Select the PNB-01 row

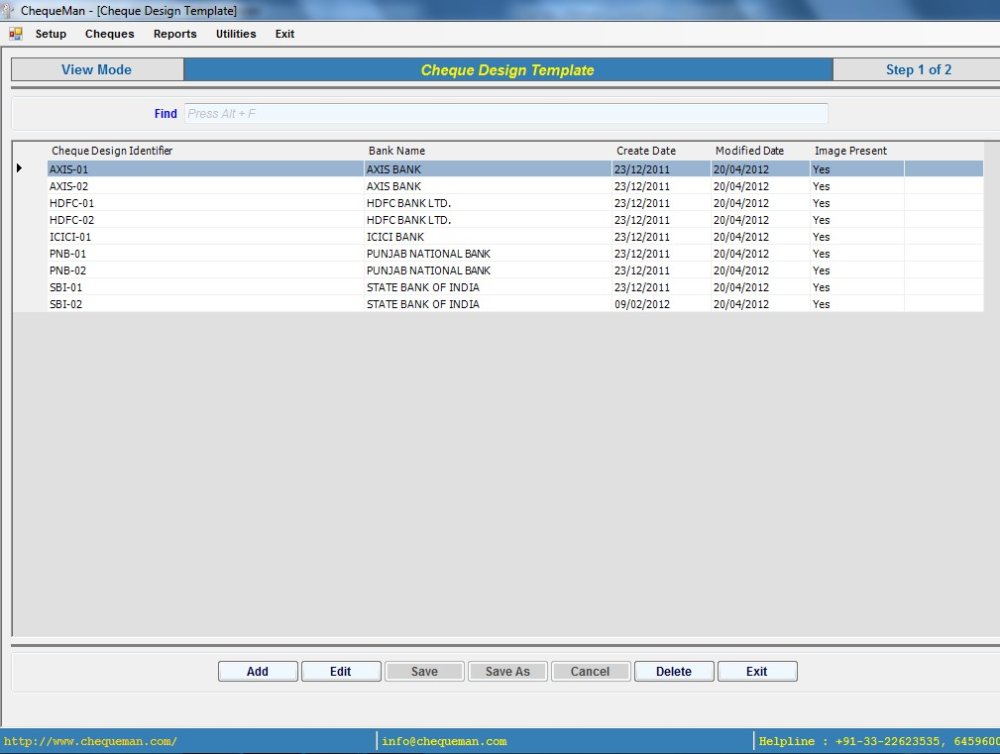515,254
